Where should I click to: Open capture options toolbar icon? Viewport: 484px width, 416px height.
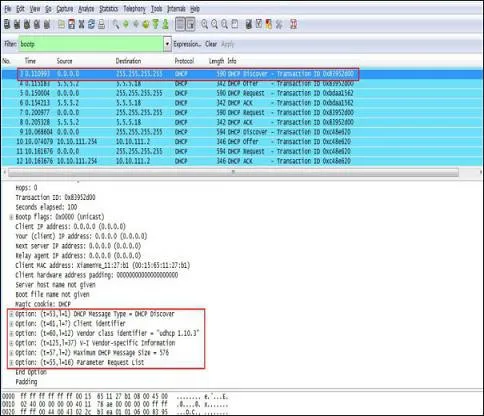pos(17,24)
